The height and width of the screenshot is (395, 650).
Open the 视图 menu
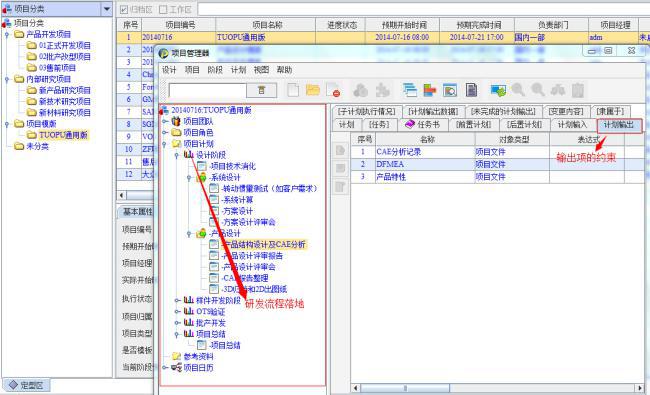point(261,70)
